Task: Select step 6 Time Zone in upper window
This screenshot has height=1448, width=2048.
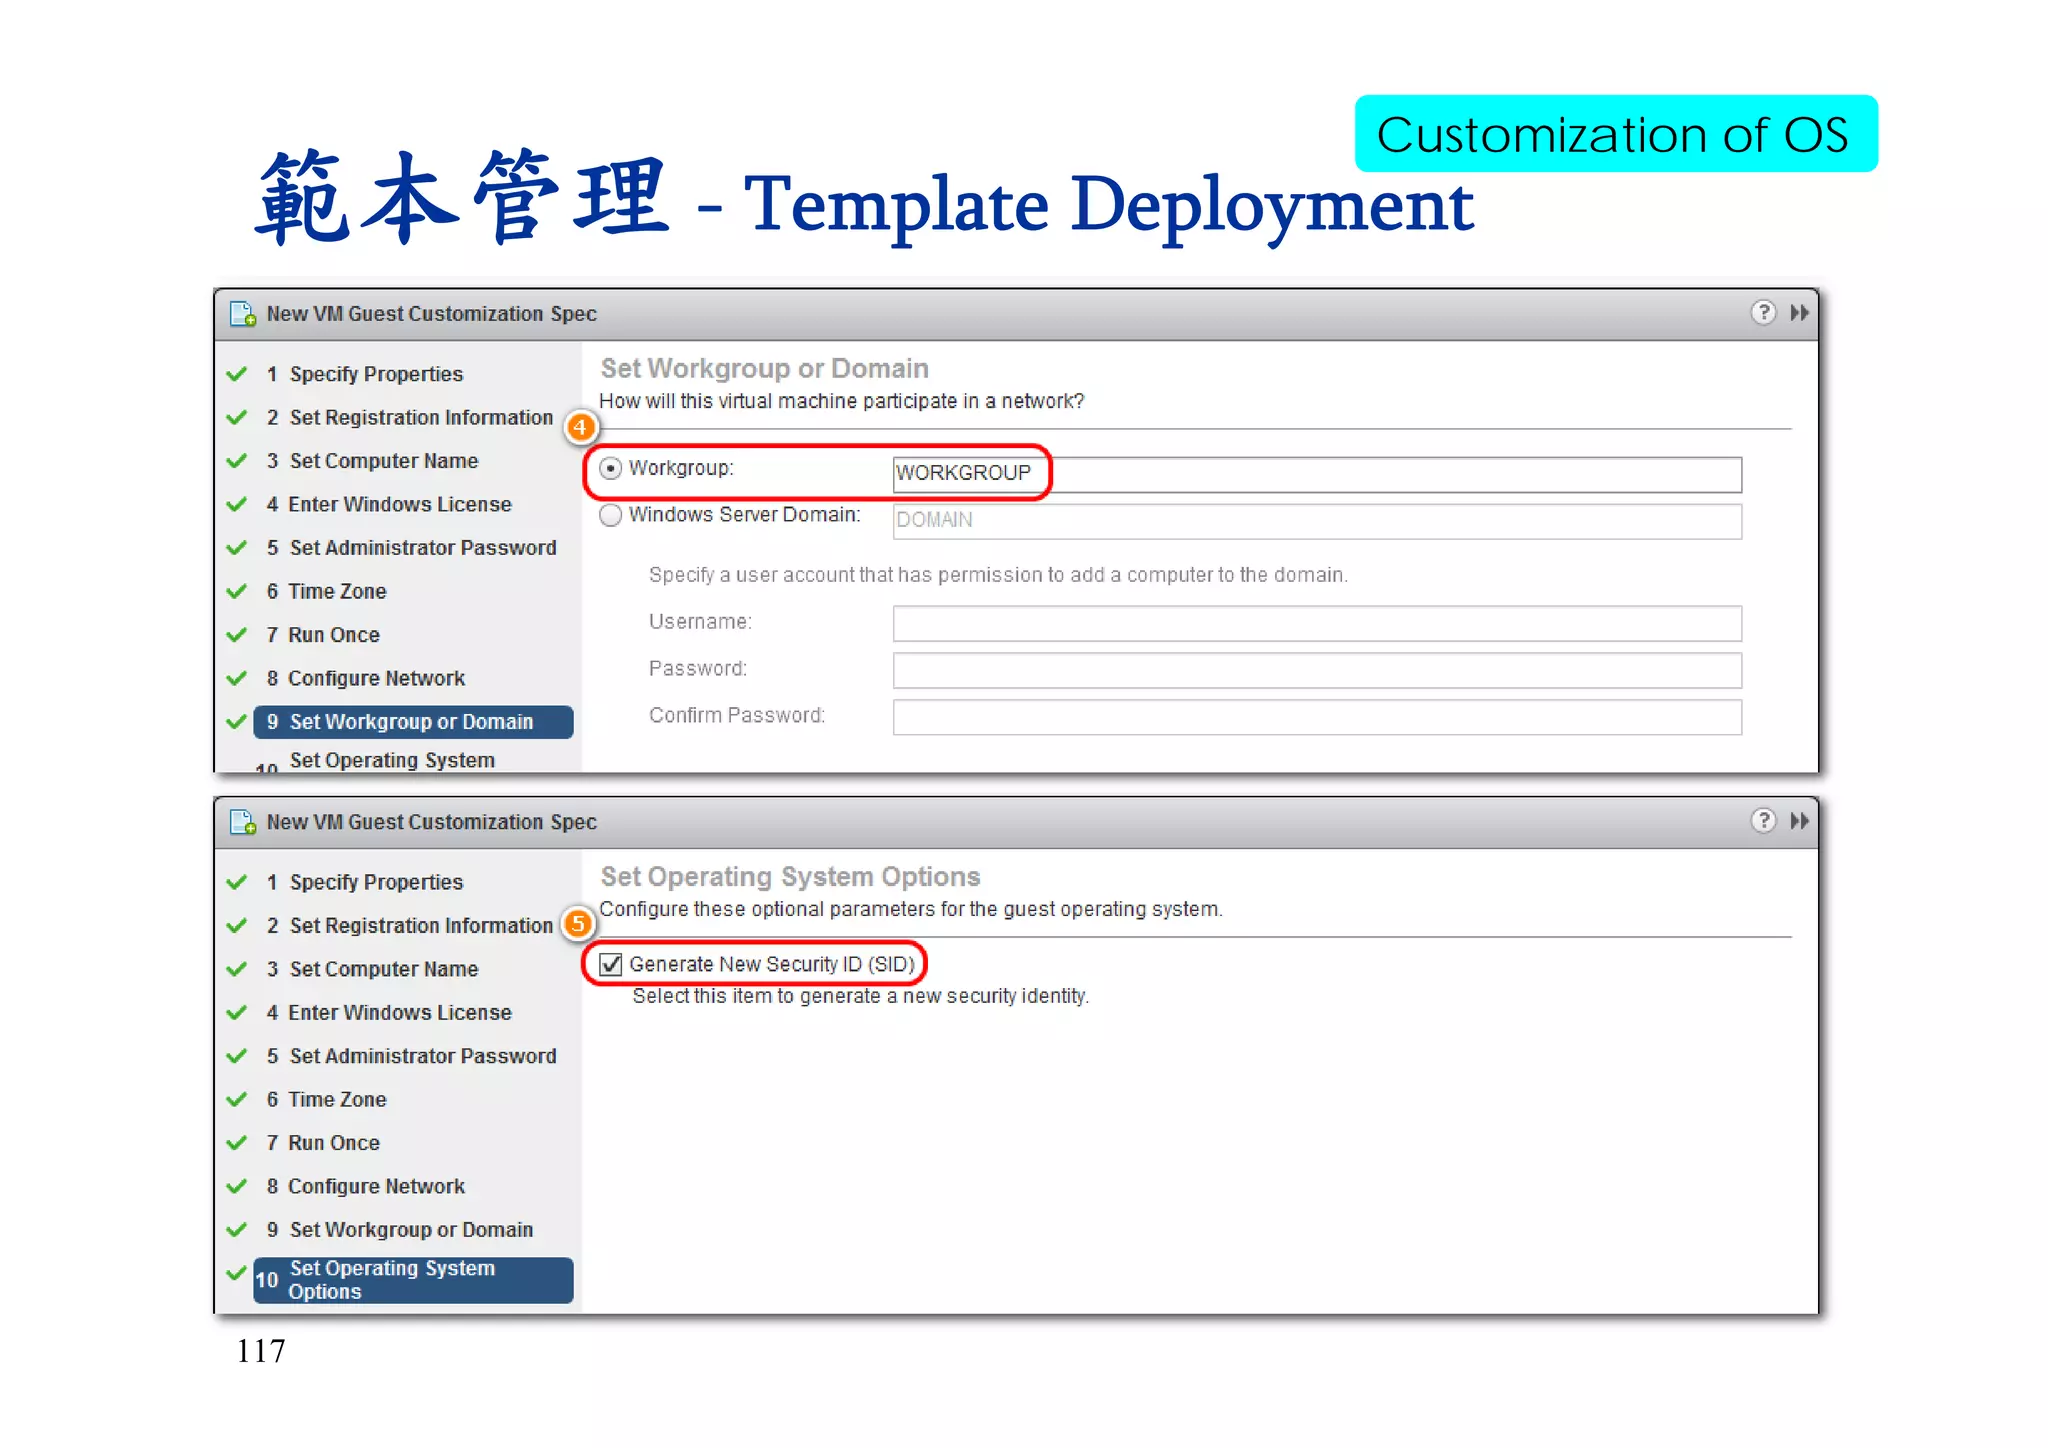Action: click(326, 591)
